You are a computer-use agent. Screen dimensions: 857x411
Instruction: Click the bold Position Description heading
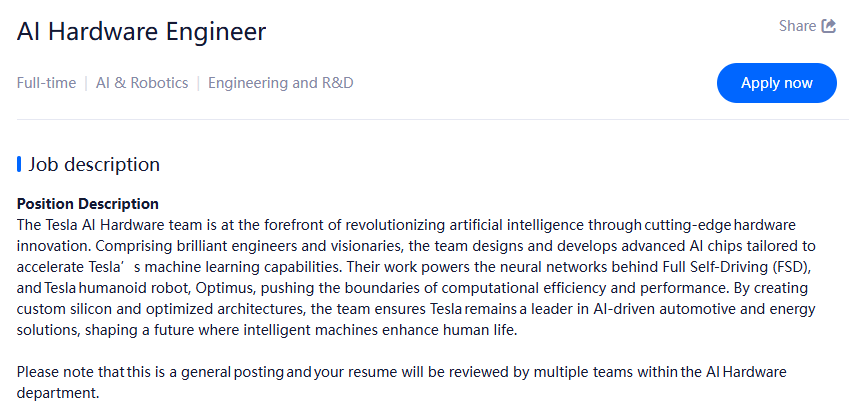(x=88, y=204)
